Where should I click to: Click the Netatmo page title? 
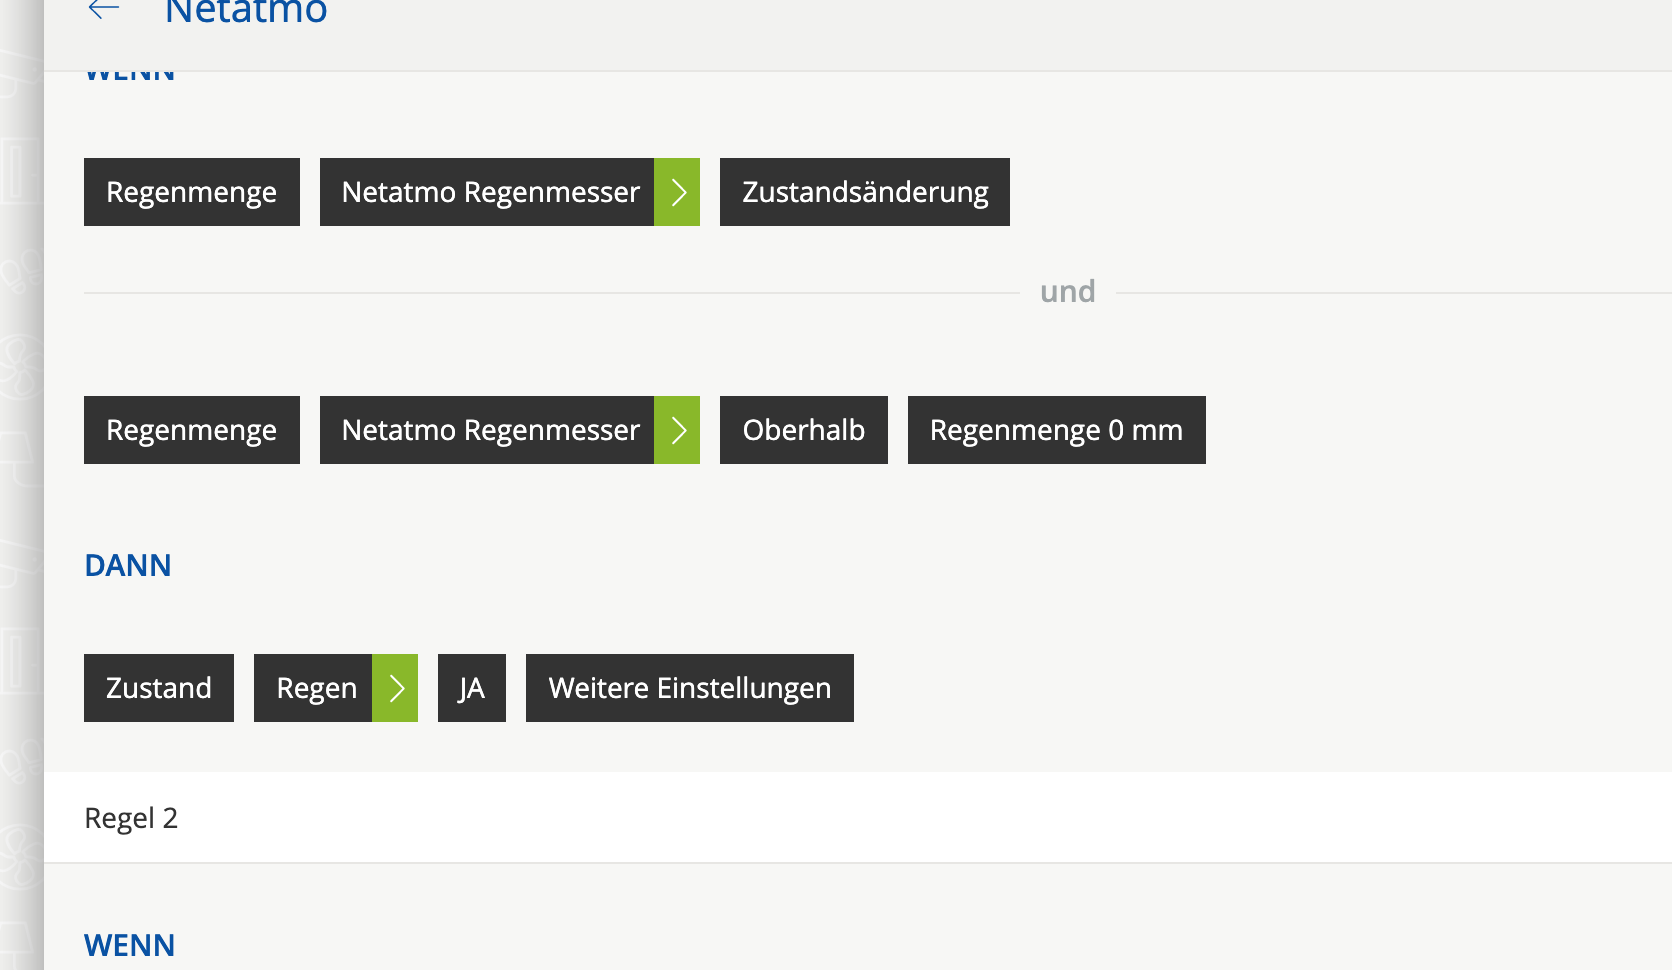246,12
